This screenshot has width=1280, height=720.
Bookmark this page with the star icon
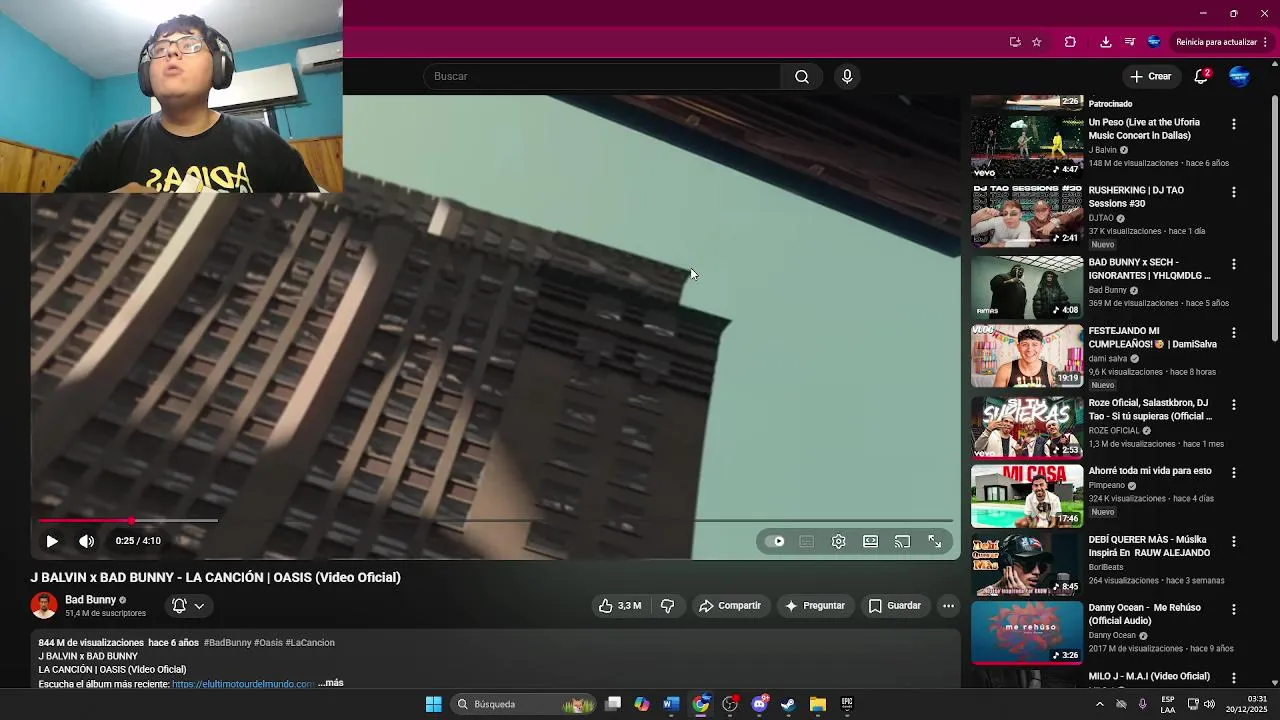(x=1037, y=42)
